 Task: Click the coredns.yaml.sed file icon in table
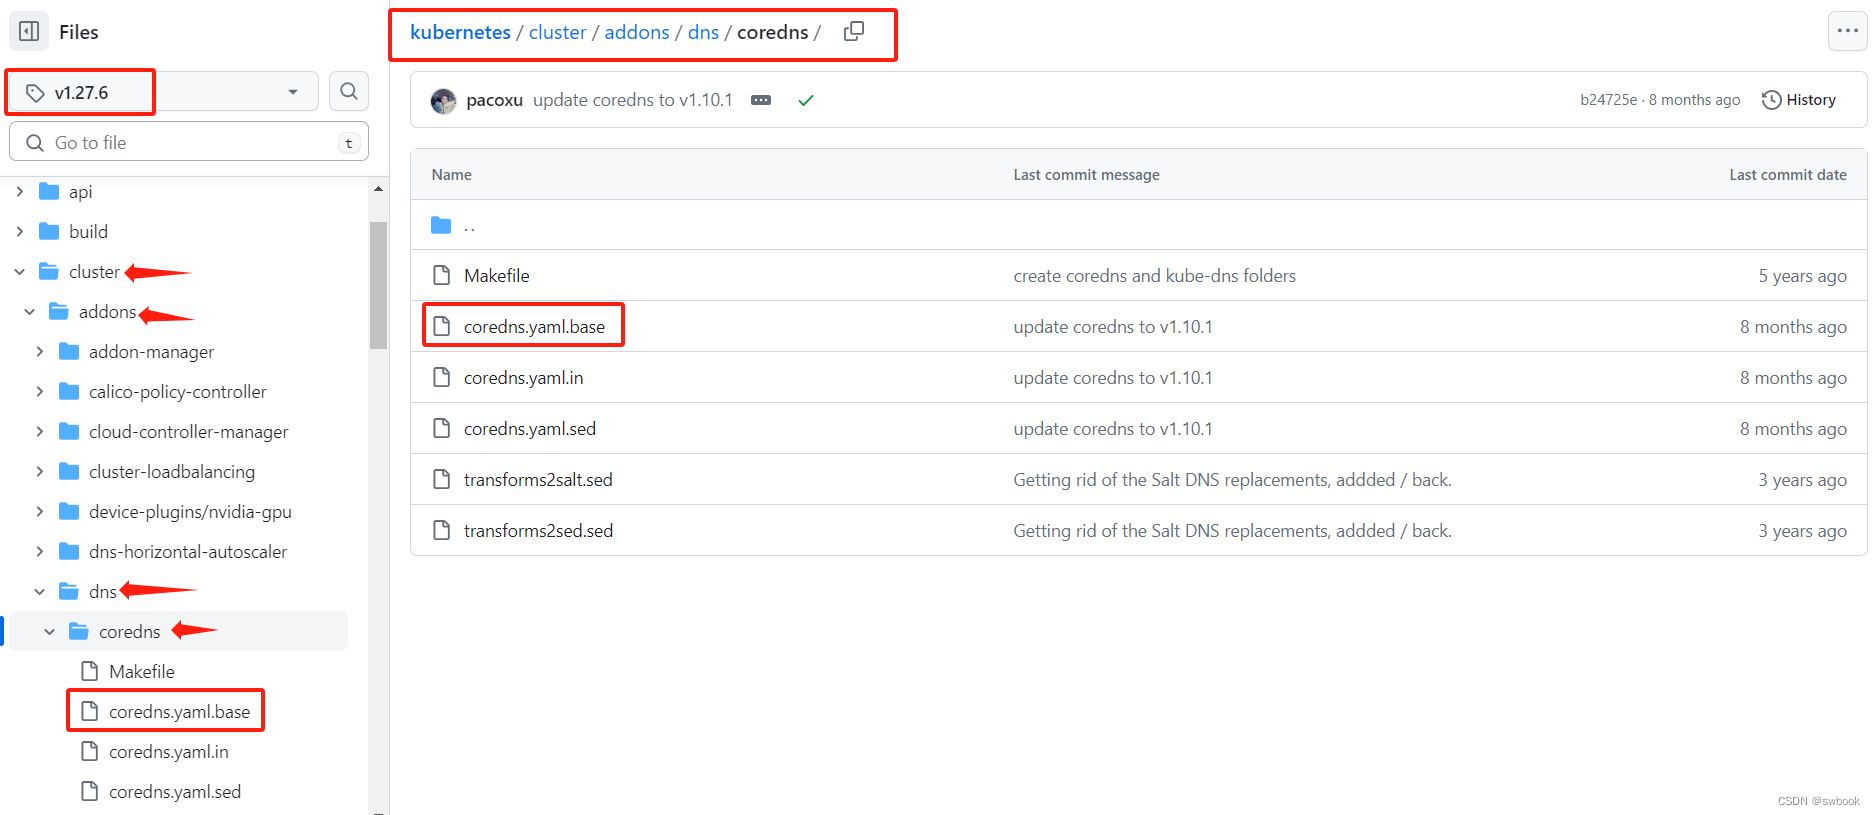click(x=441, y=428)
